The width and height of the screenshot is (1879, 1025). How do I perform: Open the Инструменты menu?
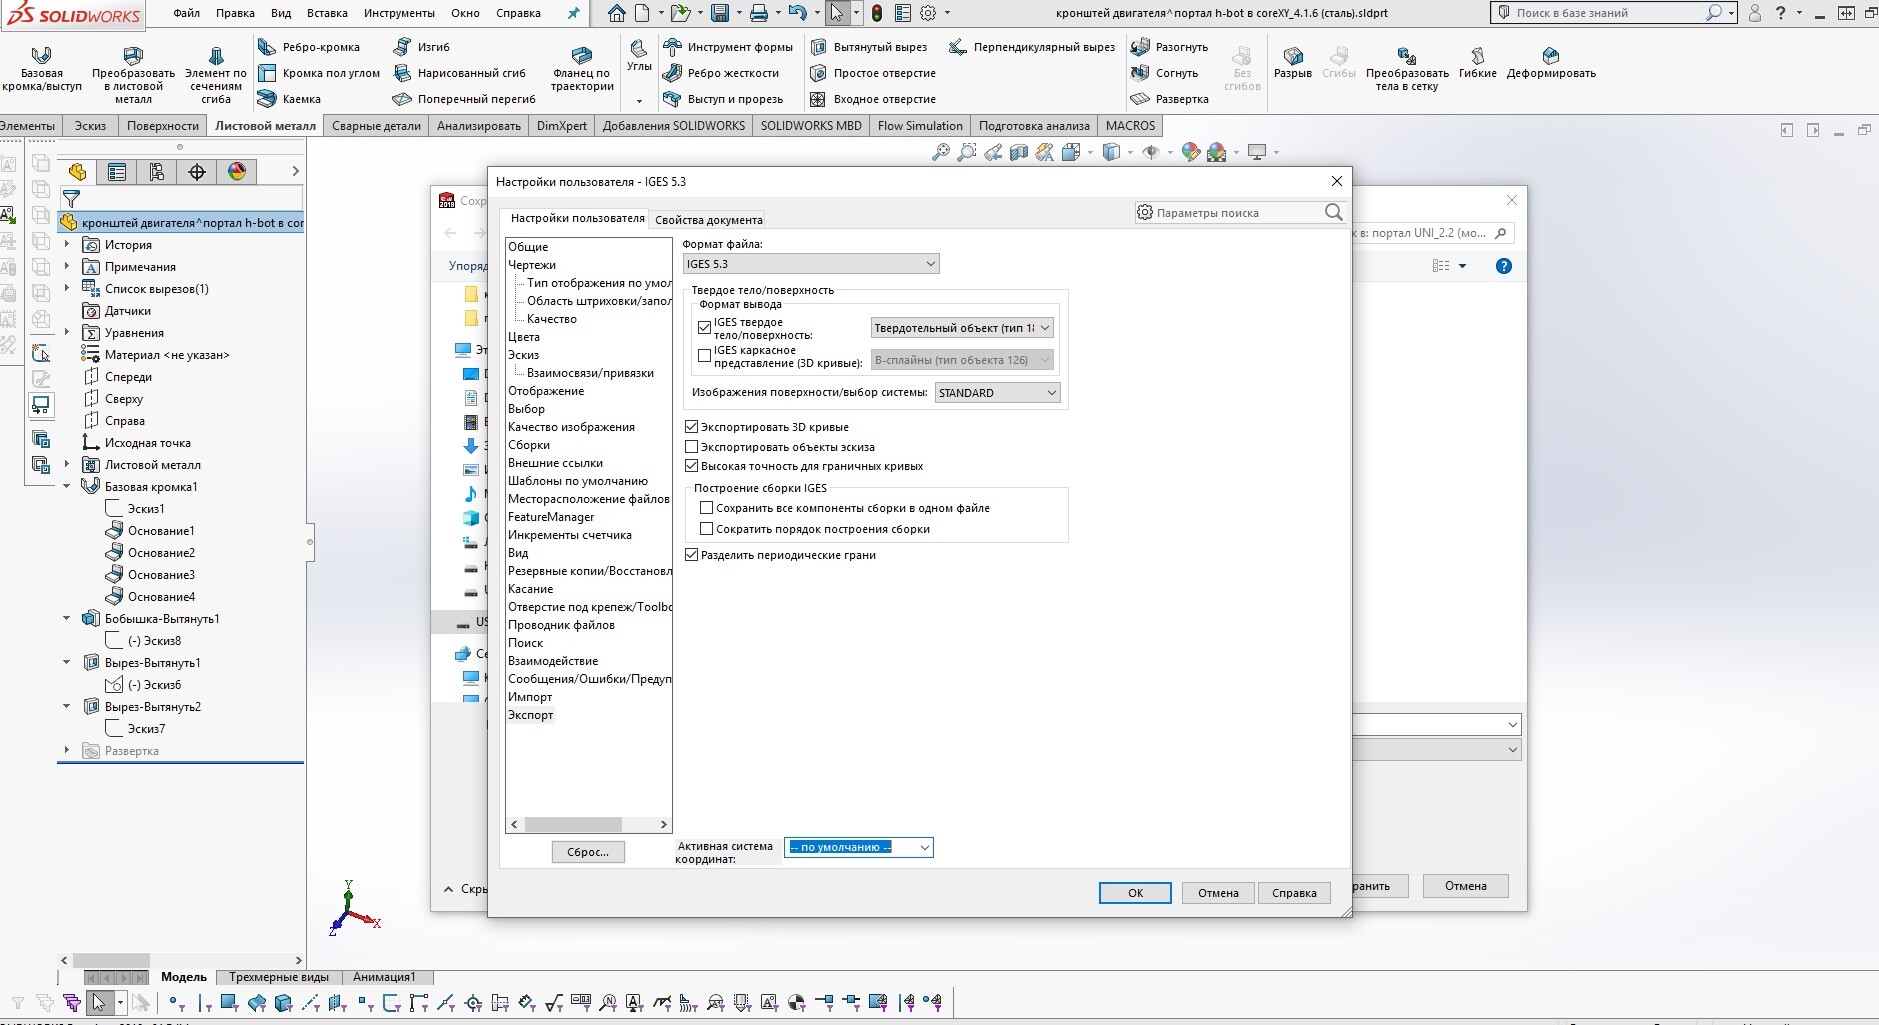coord(399,13)
